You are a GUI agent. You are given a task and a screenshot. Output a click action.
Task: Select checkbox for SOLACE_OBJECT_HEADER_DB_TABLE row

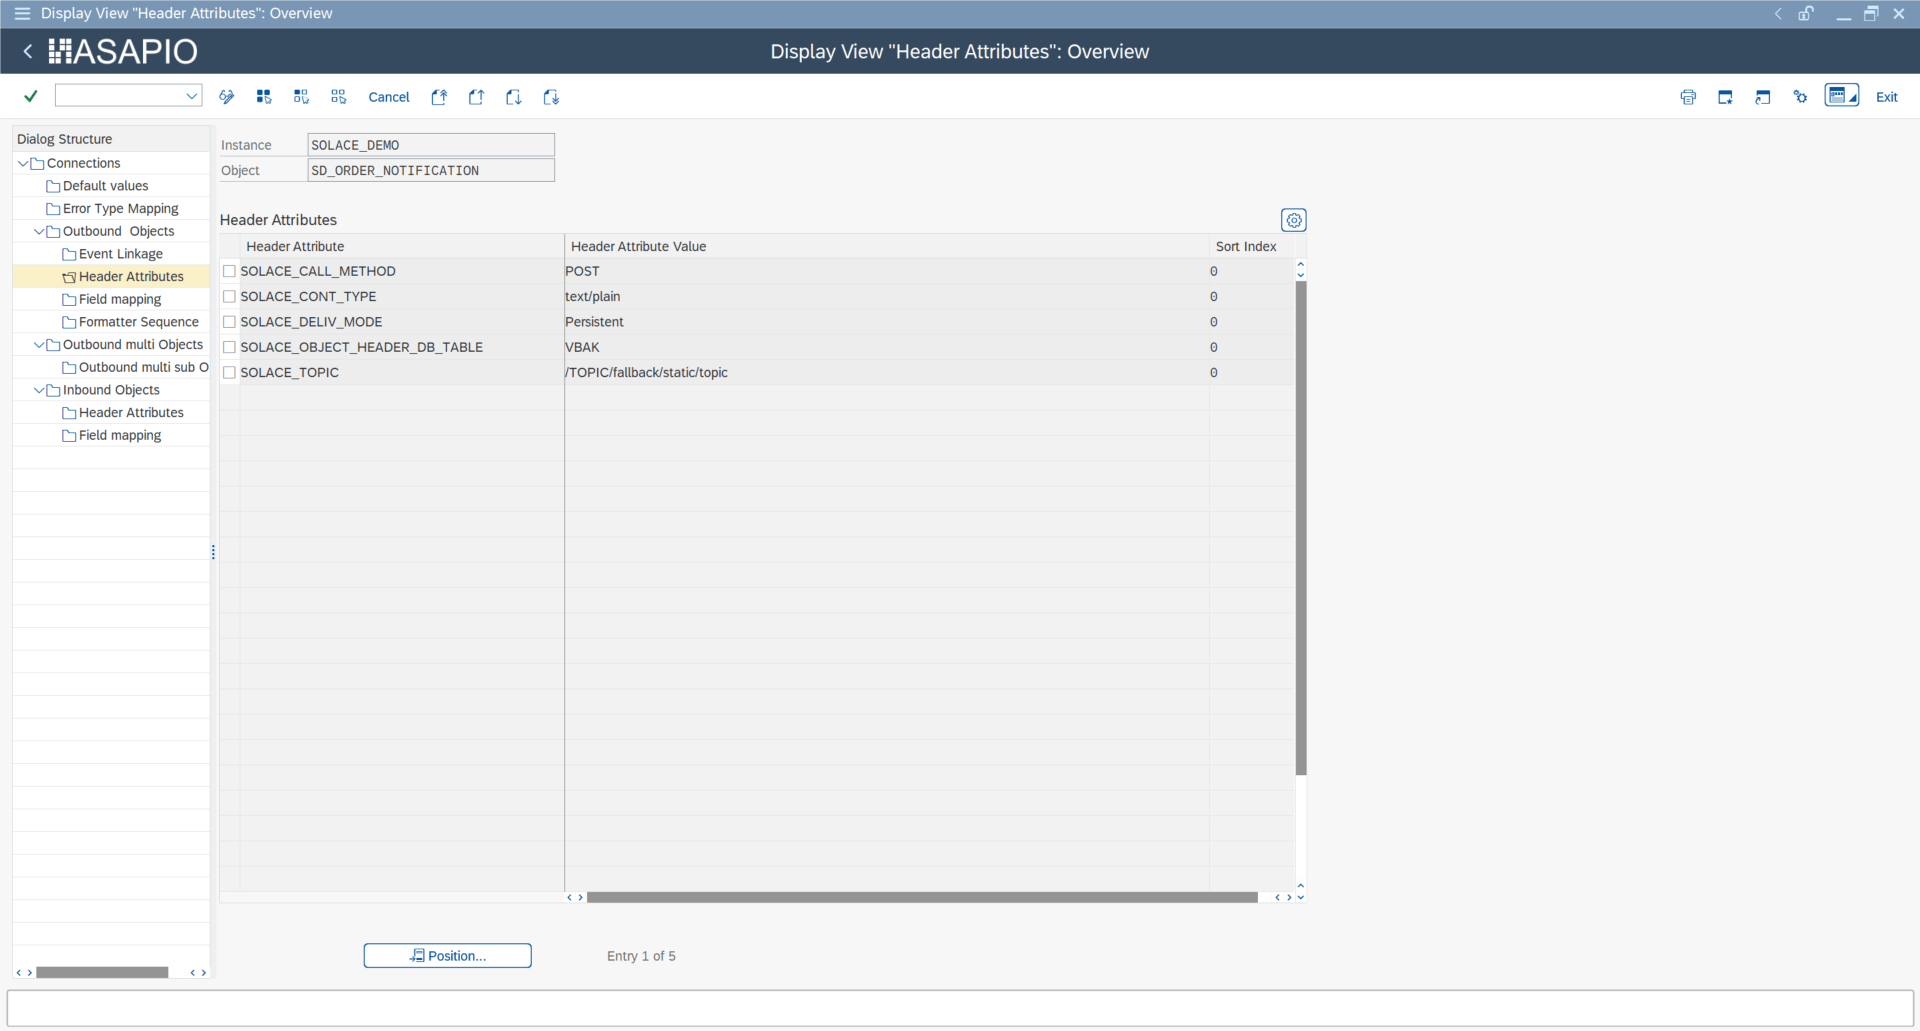point(229,347)
